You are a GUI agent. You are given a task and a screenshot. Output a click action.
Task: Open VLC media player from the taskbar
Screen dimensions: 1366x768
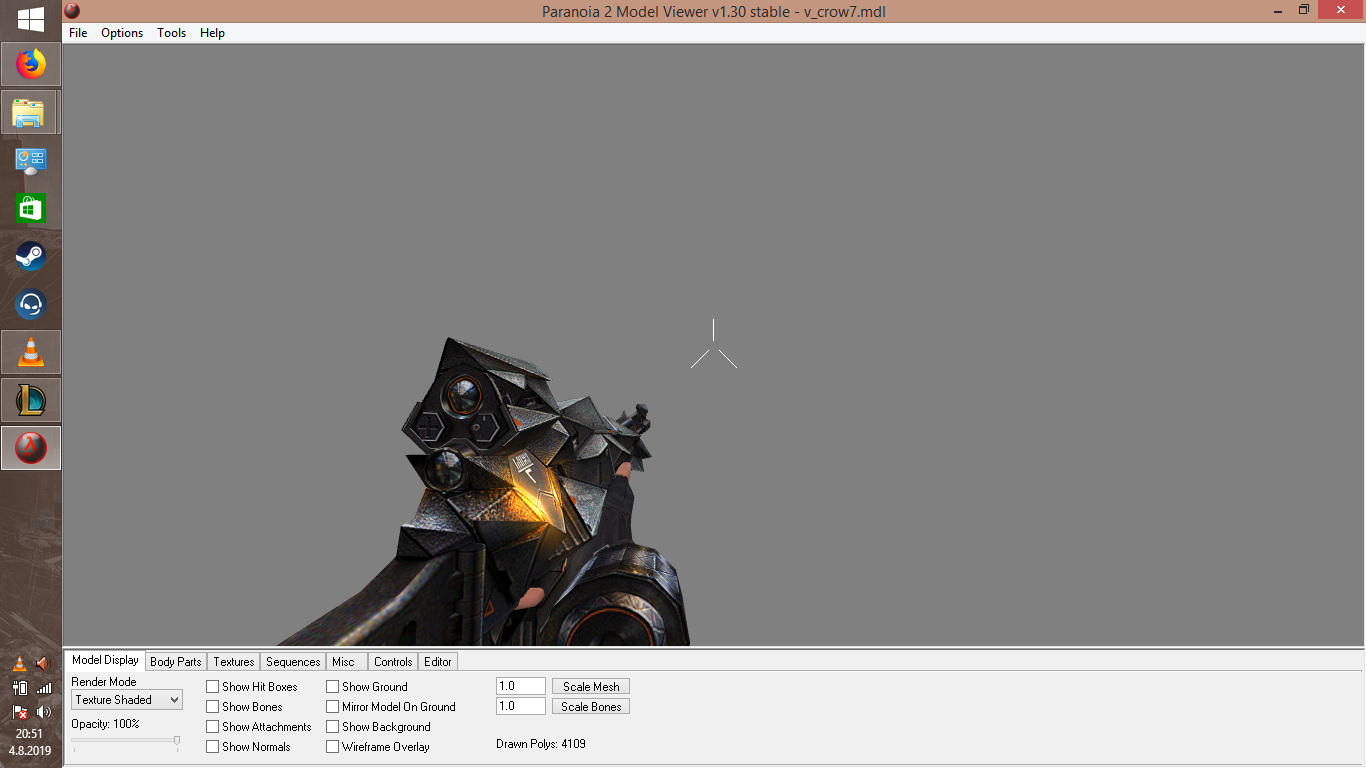point(31,353)
